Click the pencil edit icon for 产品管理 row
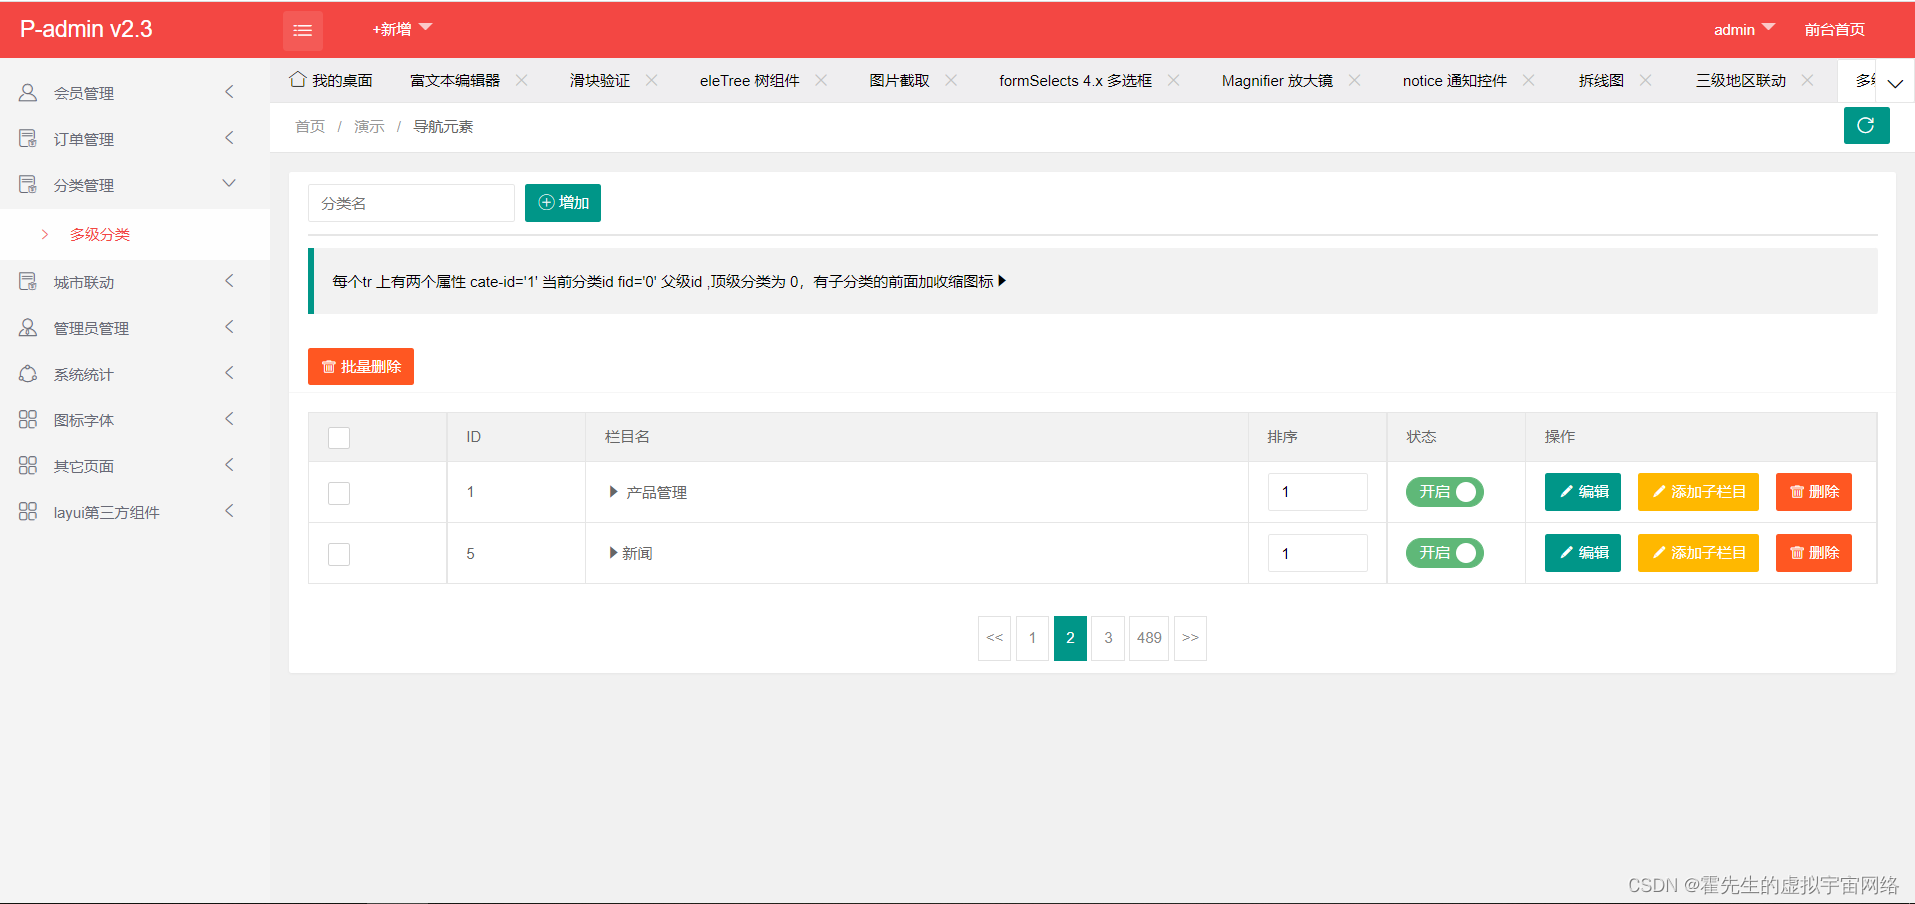The height and width of the screenshot is (904, 1915). pyautogui.click(x=1566, y=491)
